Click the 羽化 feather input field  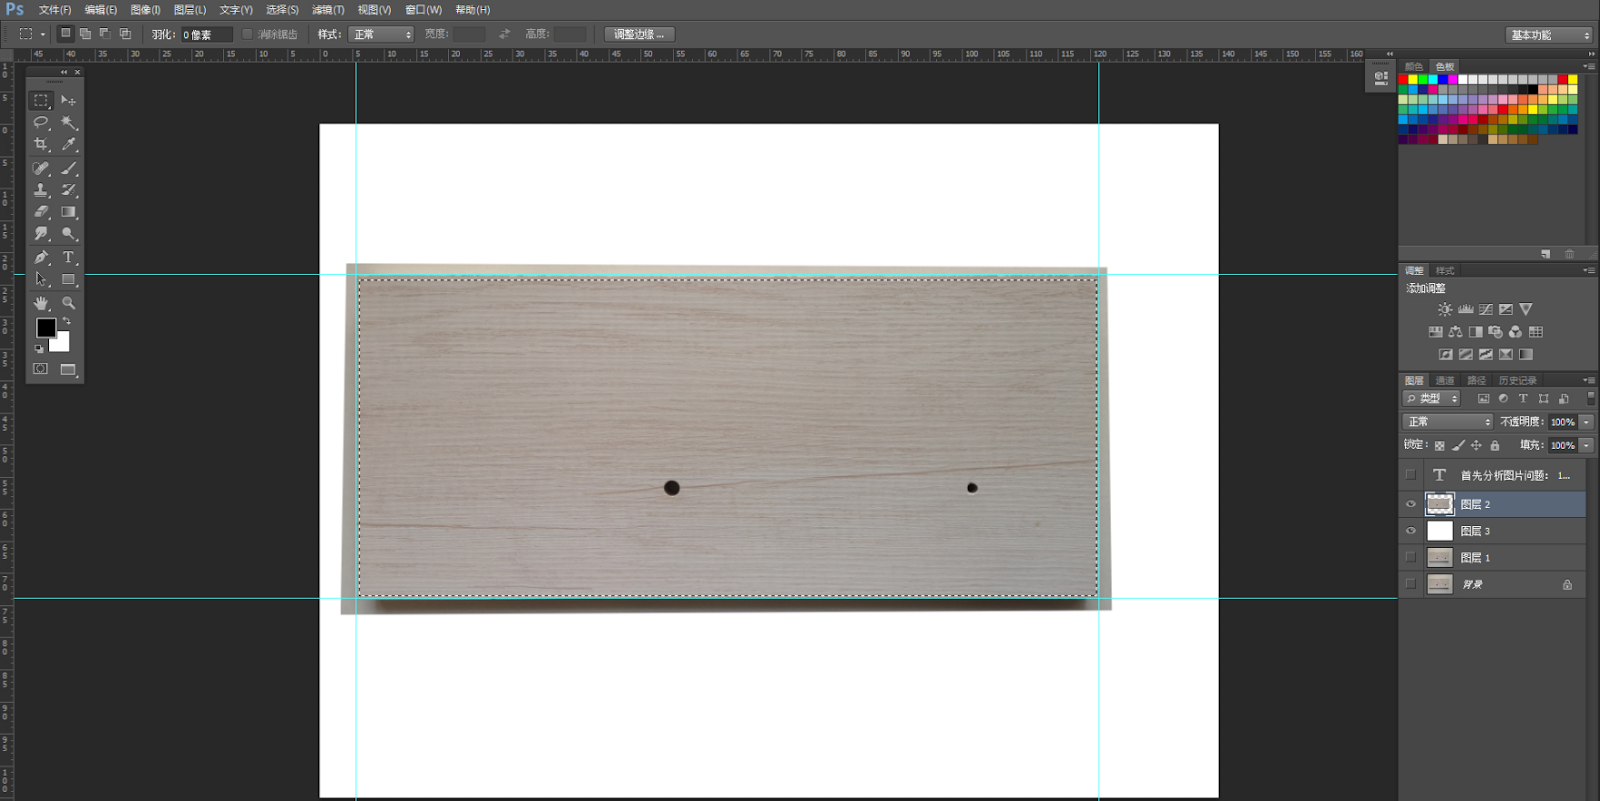[206, 34]
